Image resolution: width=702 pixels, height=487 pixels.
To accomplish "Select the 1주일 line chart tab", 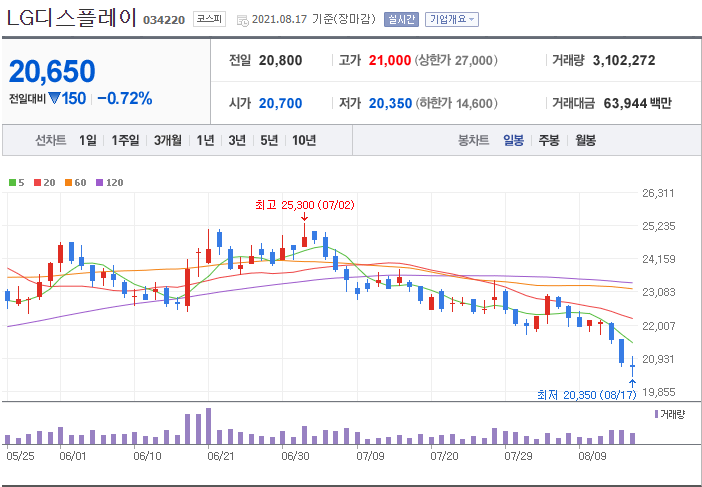I will [x=125, y=141].
